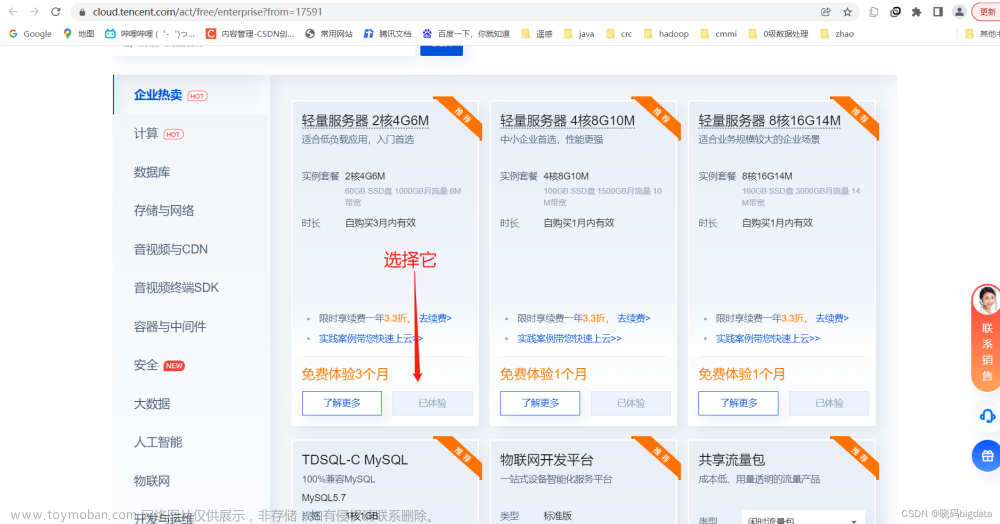Open the 地图 maps bookmark
This screenshot has height=524, width=1000.
[x=78, y=34]
